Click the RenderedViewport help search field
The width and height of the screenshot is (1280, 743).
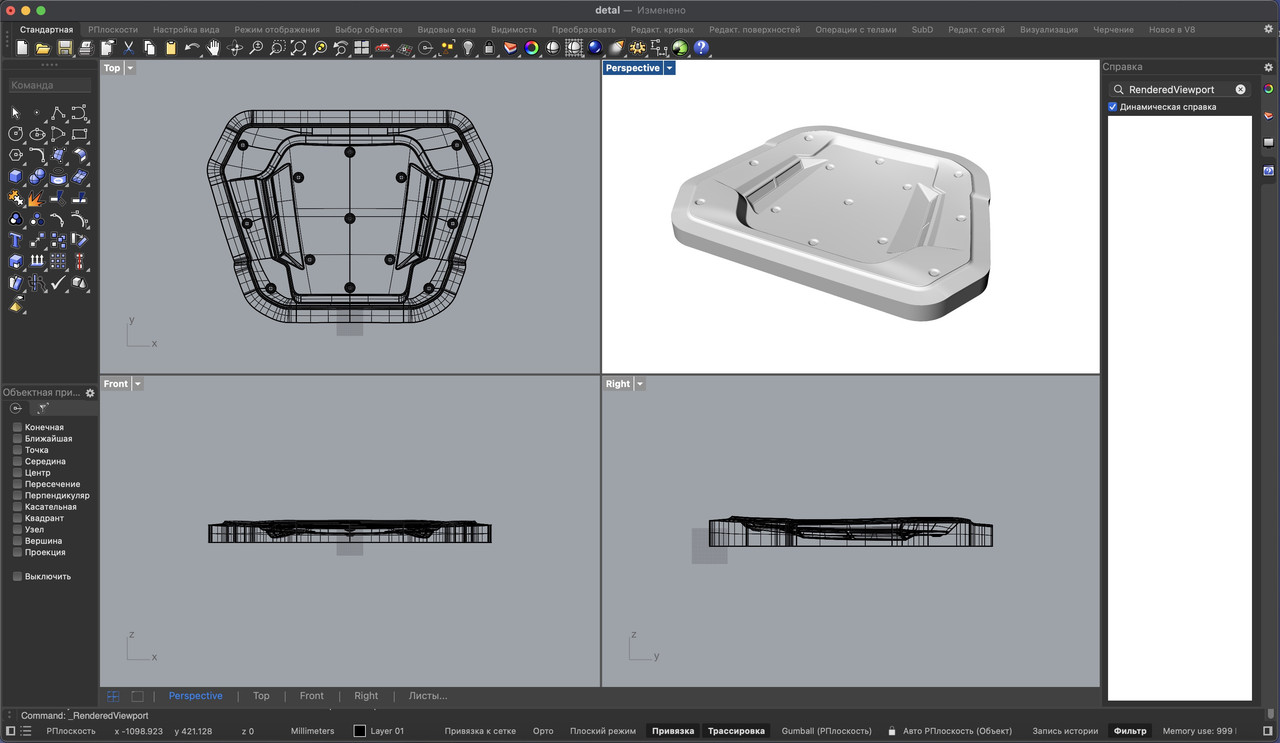[1180, 89]
